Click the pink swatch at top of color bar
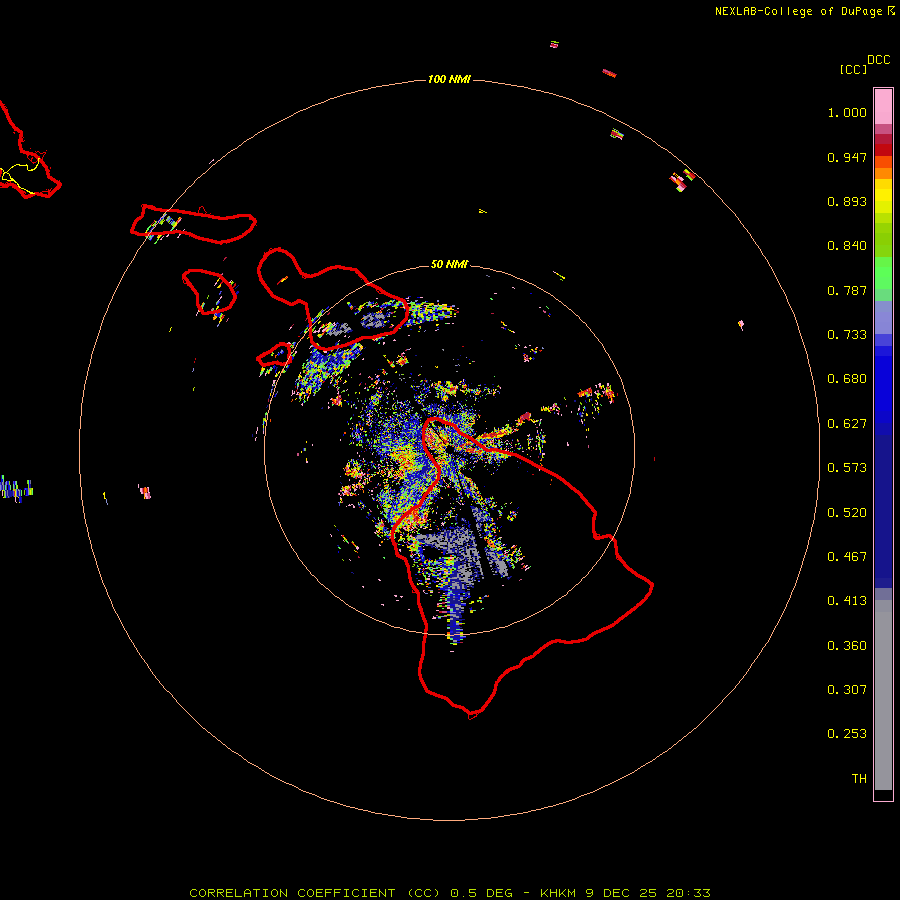 tap(883, 107)
